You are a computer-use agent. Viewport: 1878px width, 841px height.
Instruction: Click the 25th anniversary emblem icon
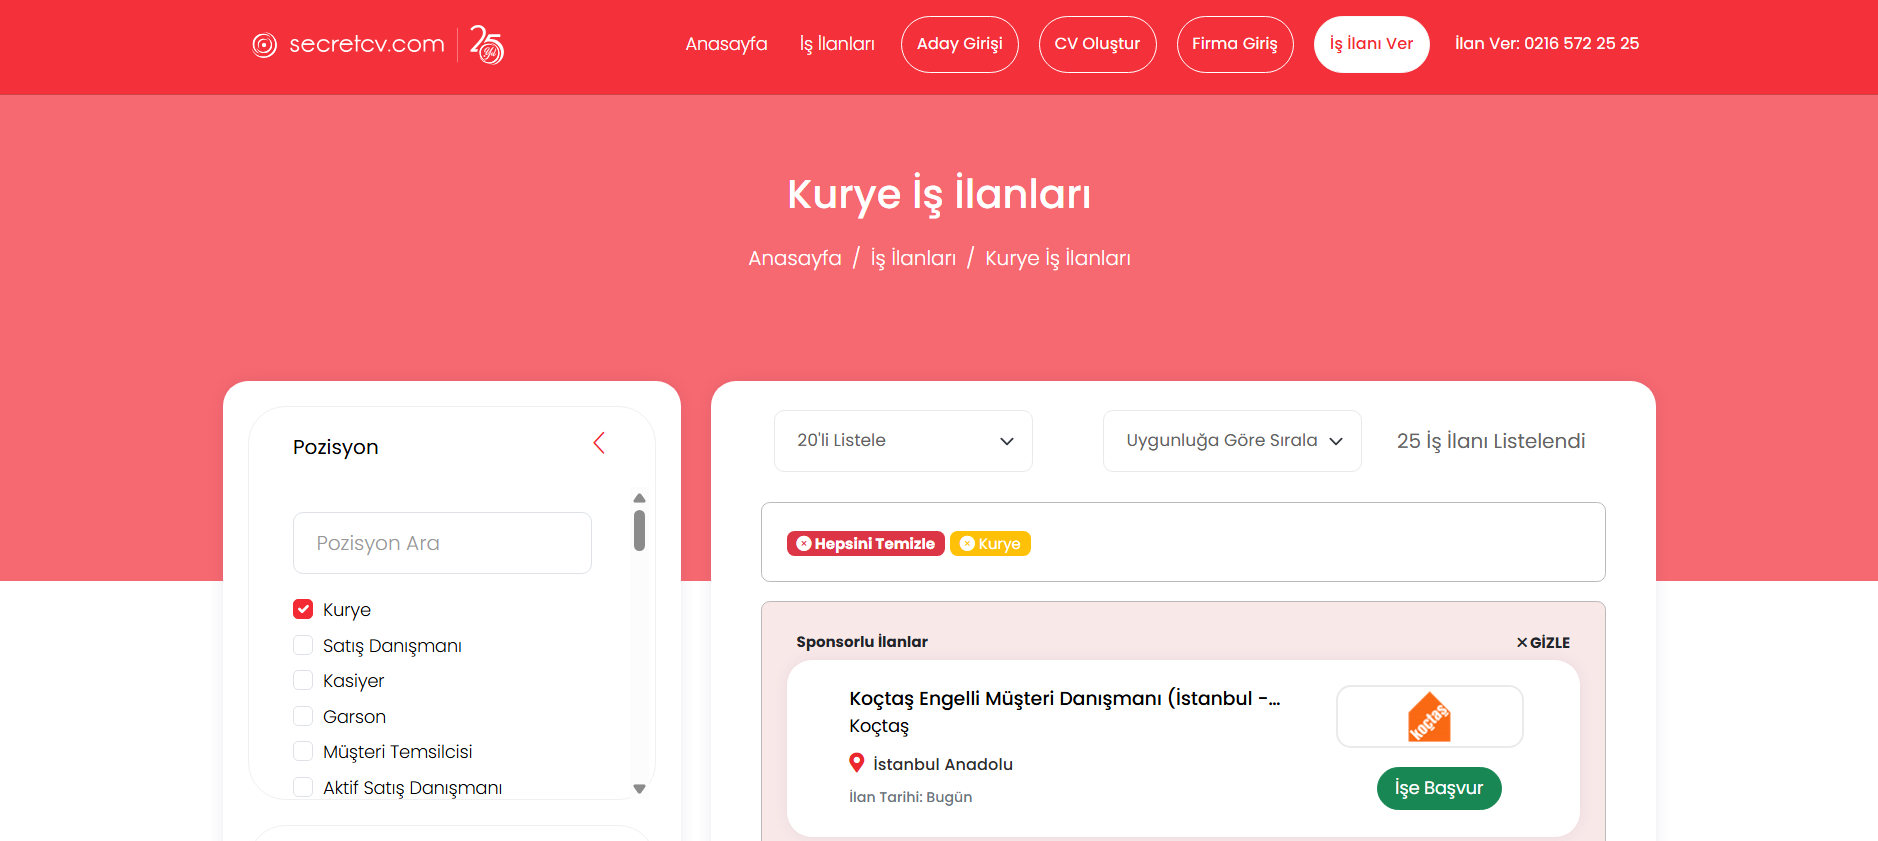click(487, 45)
